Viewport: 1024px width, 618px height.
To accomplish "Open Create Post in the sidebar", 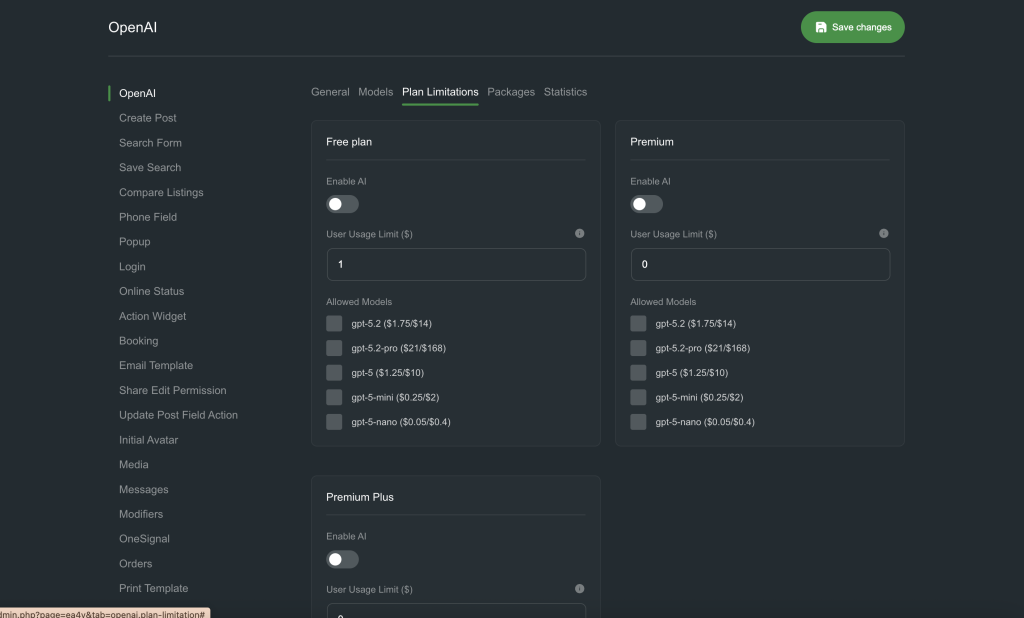I will pyautogui.click(x=148, y=118).
